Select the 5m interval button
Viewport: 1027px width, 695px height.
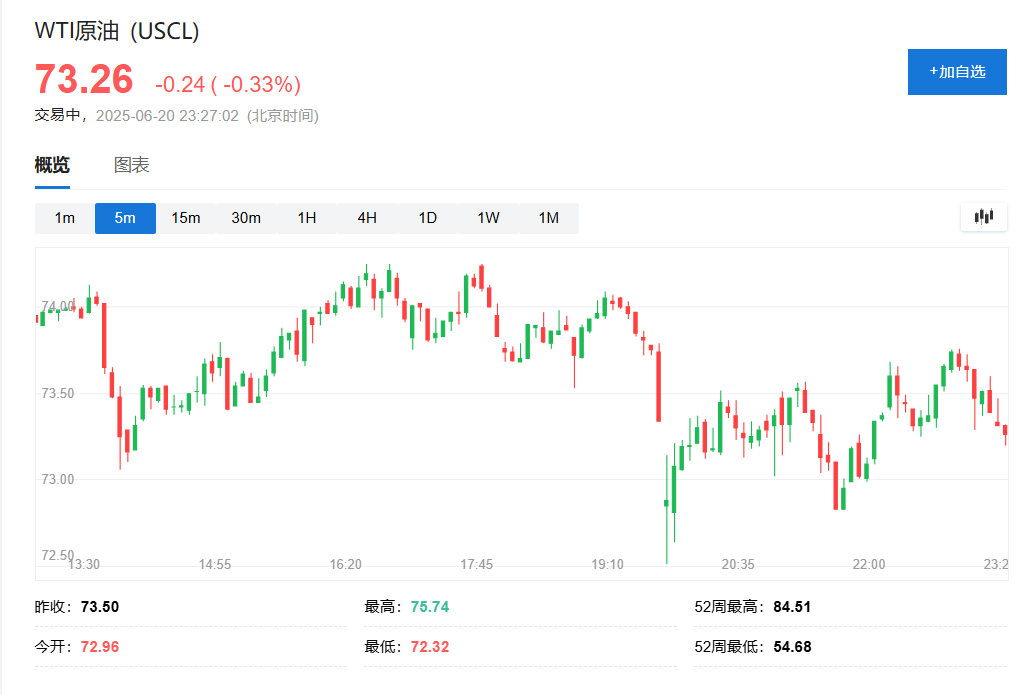(x=125, y=218)
